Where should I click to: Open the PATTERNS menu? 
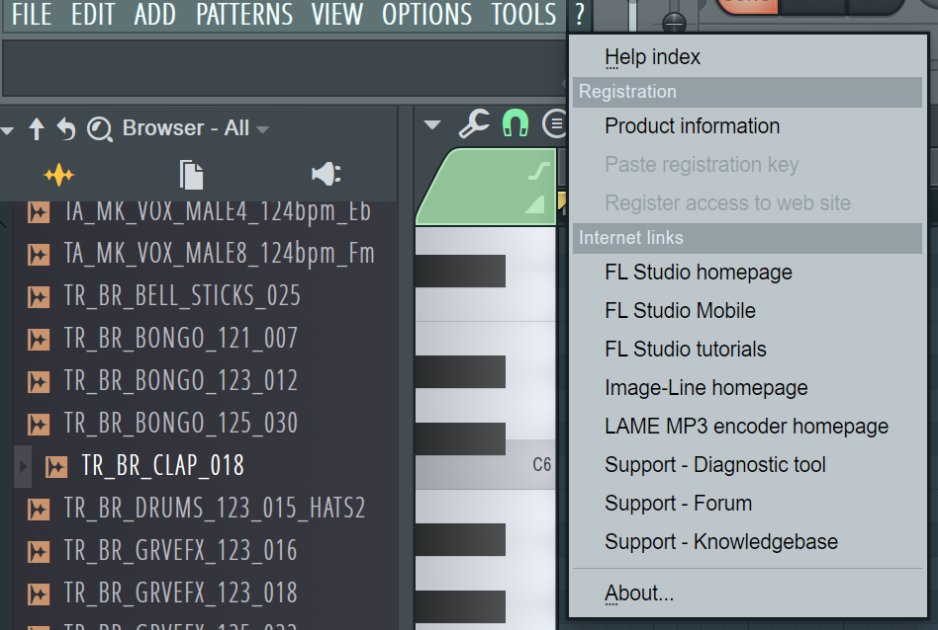(245, 14)
